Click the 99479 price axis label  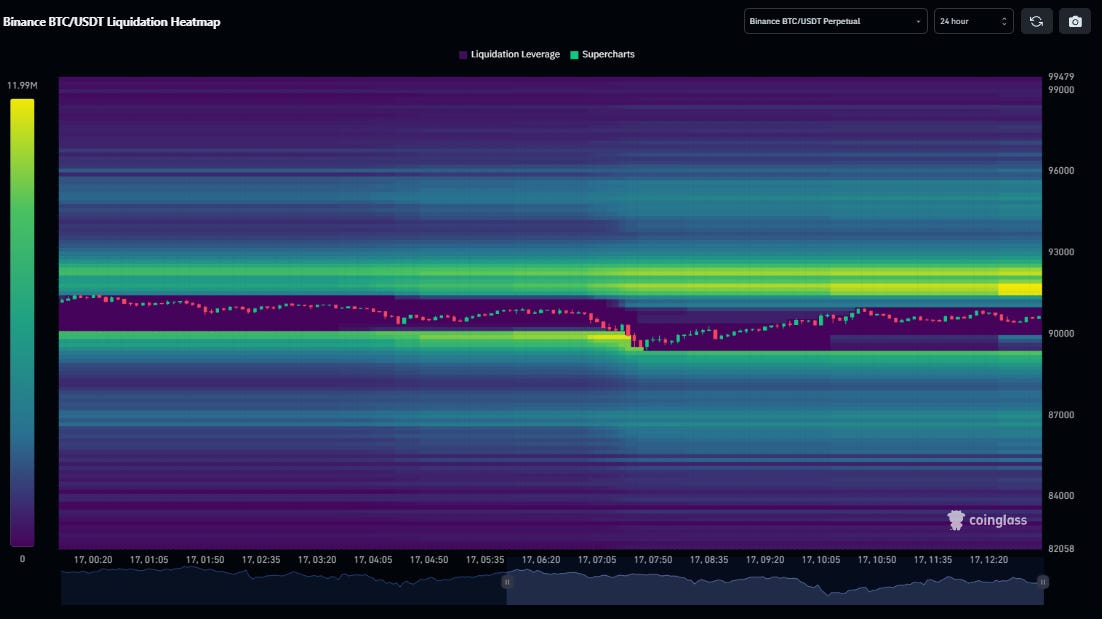(x=1061, y=77)
